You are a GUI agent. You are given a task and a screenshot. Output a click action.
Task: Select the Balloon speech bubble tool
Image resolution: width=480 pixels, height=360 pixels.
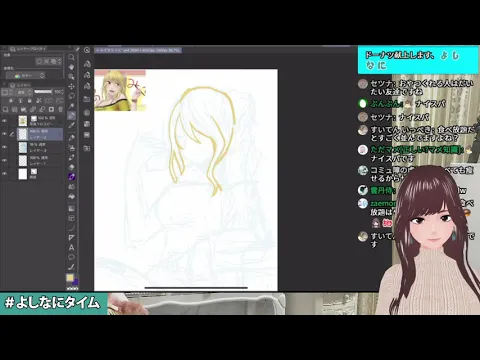[71, 257]
